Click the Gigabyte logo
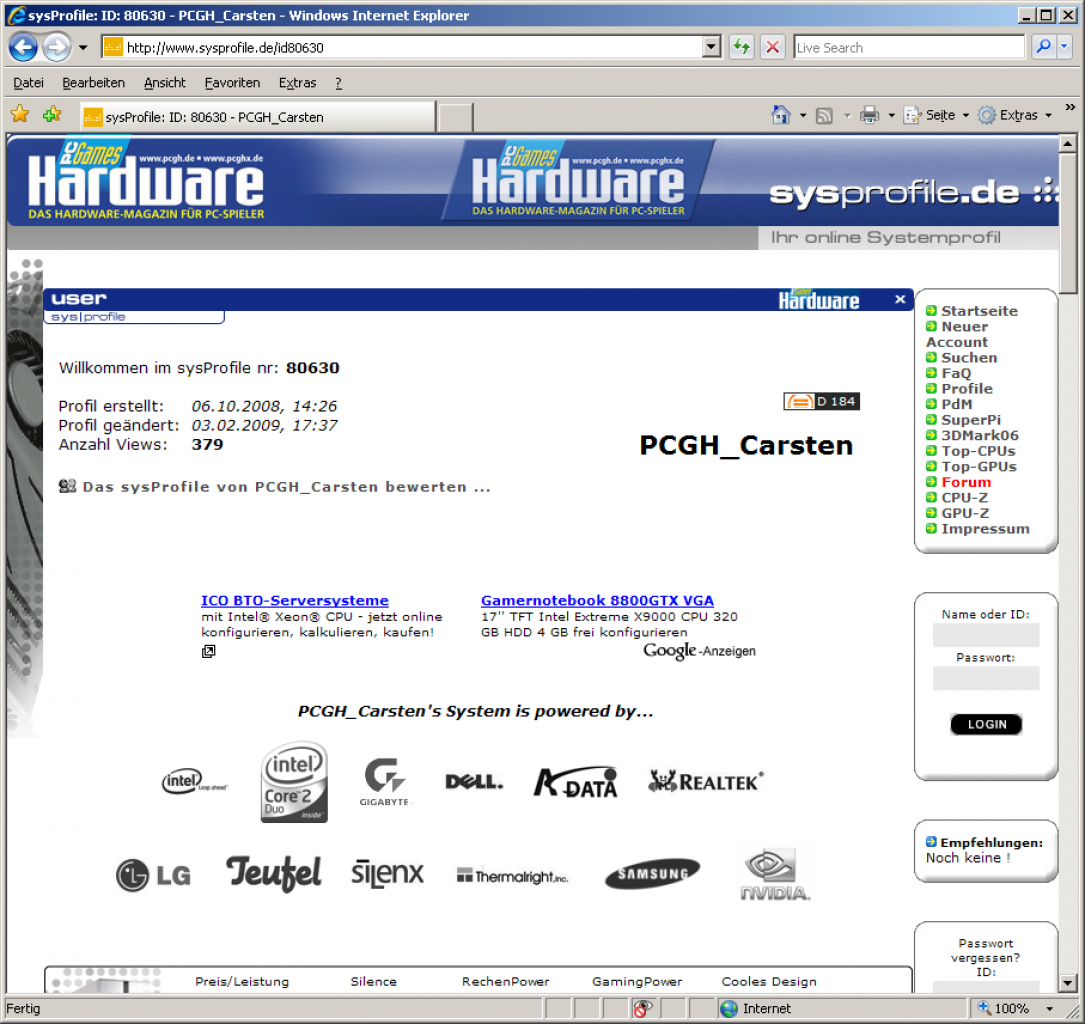 tap(385, 783)
